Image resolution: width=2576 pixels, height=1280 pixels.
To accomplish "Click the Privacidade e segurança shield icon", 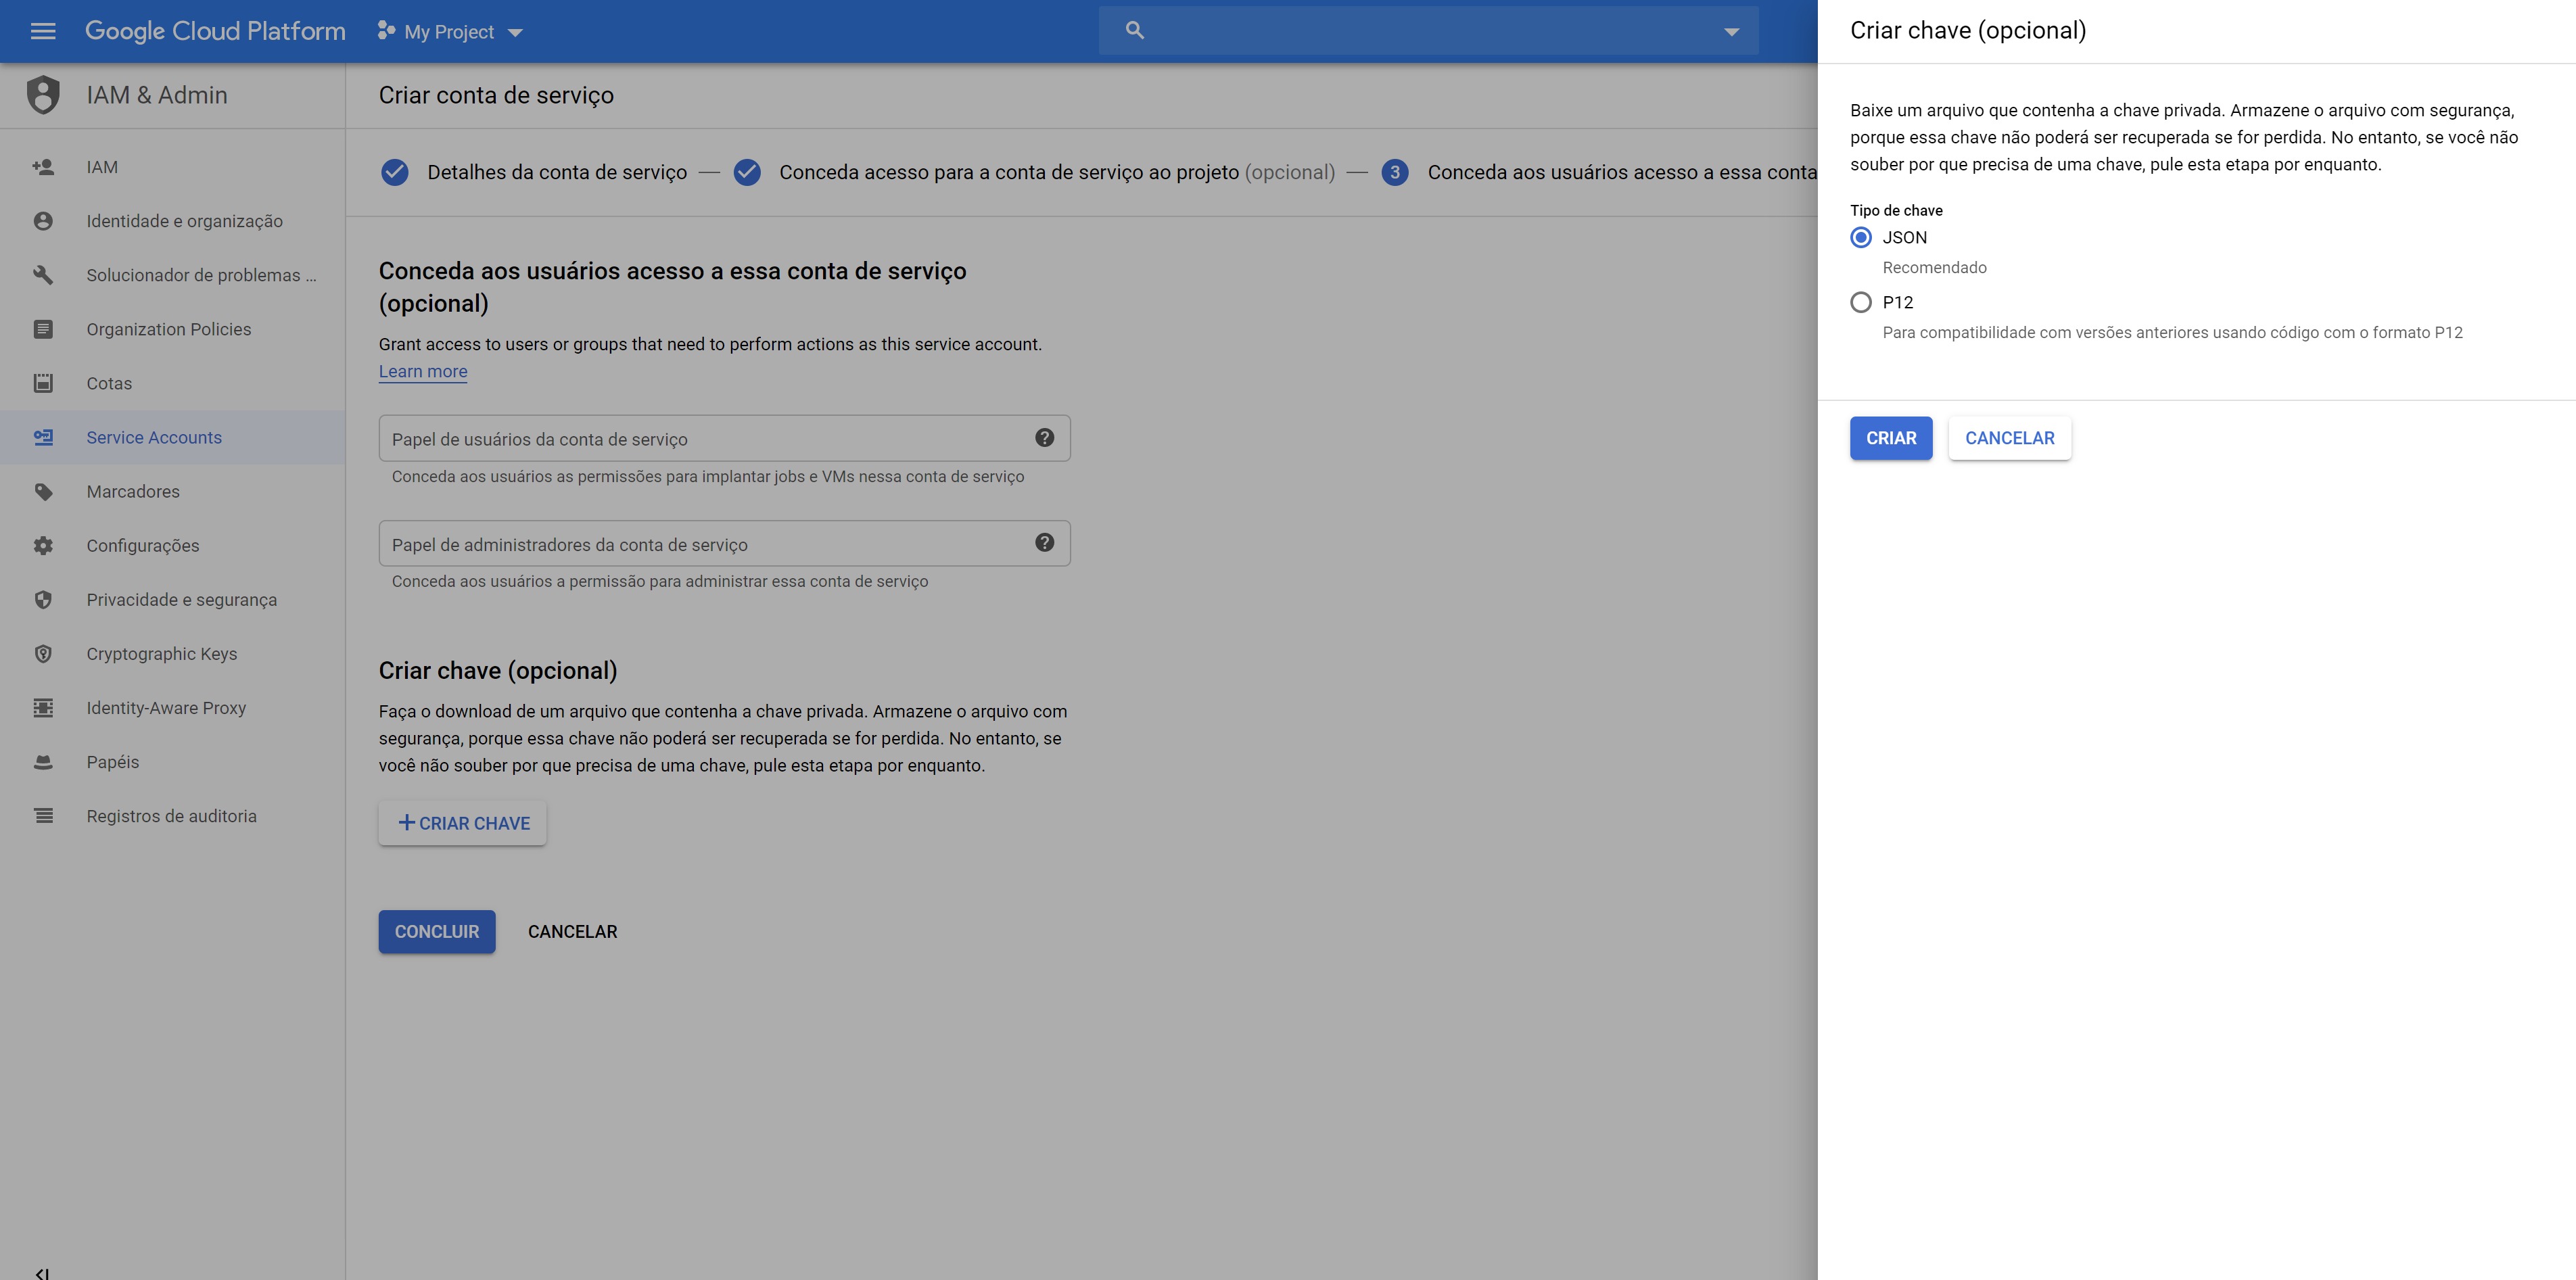I will 43,599.
